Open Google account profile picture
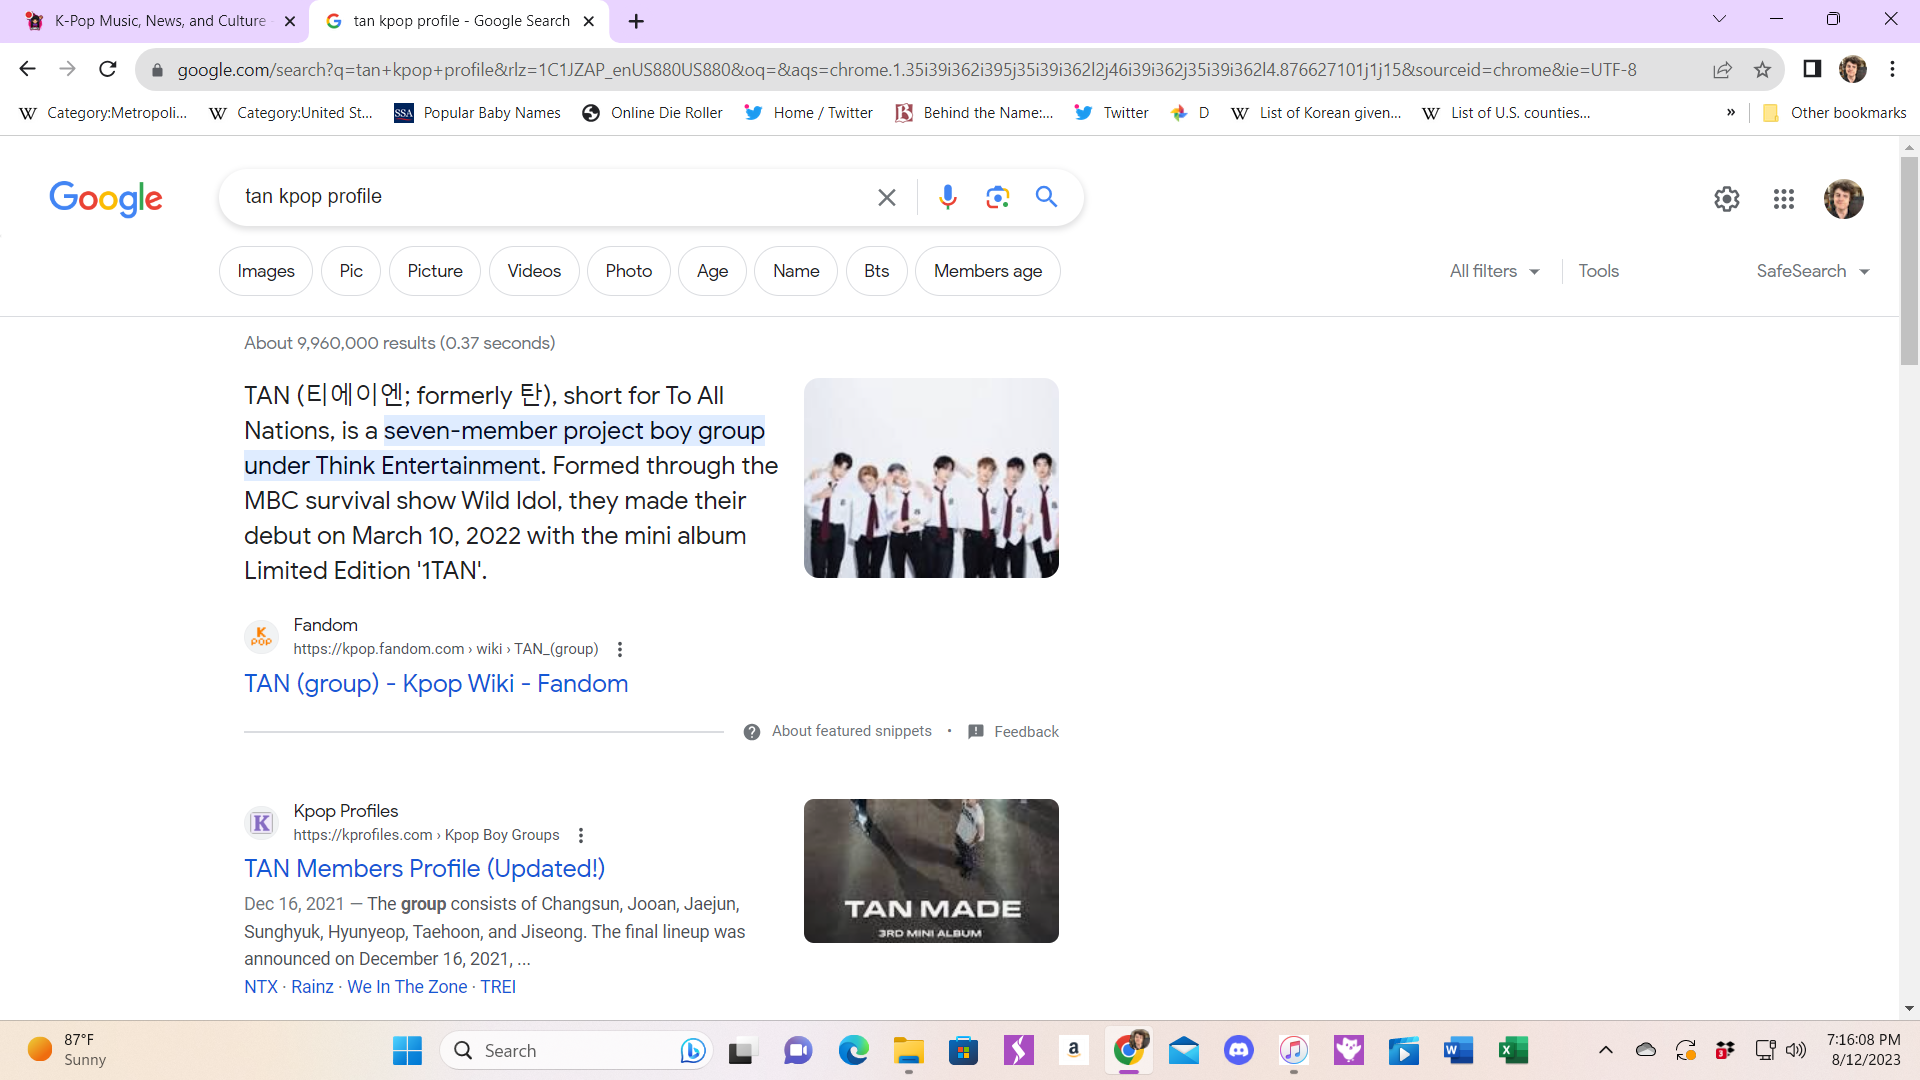Image resolution: width=1920 pixels, height=1080 pixels. pos(1844,199)
